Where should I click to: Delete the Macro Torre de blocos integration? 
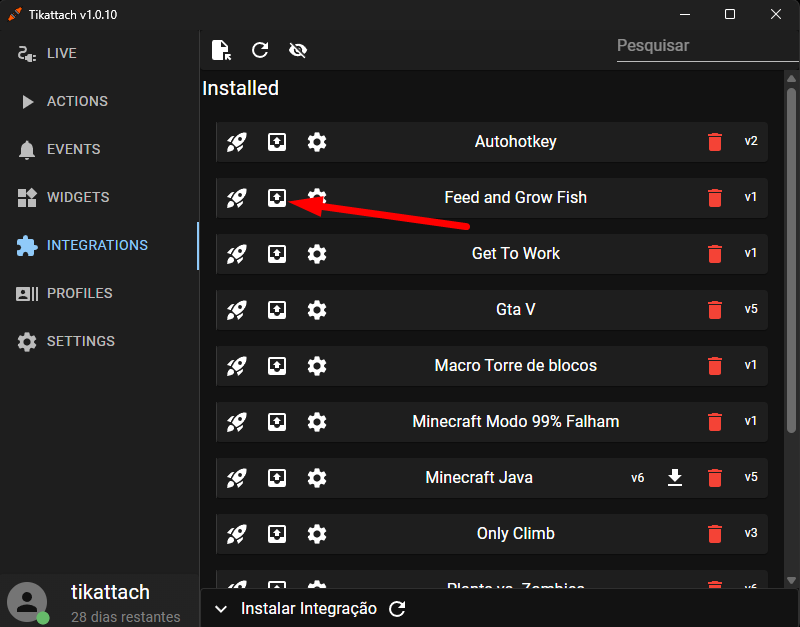coord(715,366)
